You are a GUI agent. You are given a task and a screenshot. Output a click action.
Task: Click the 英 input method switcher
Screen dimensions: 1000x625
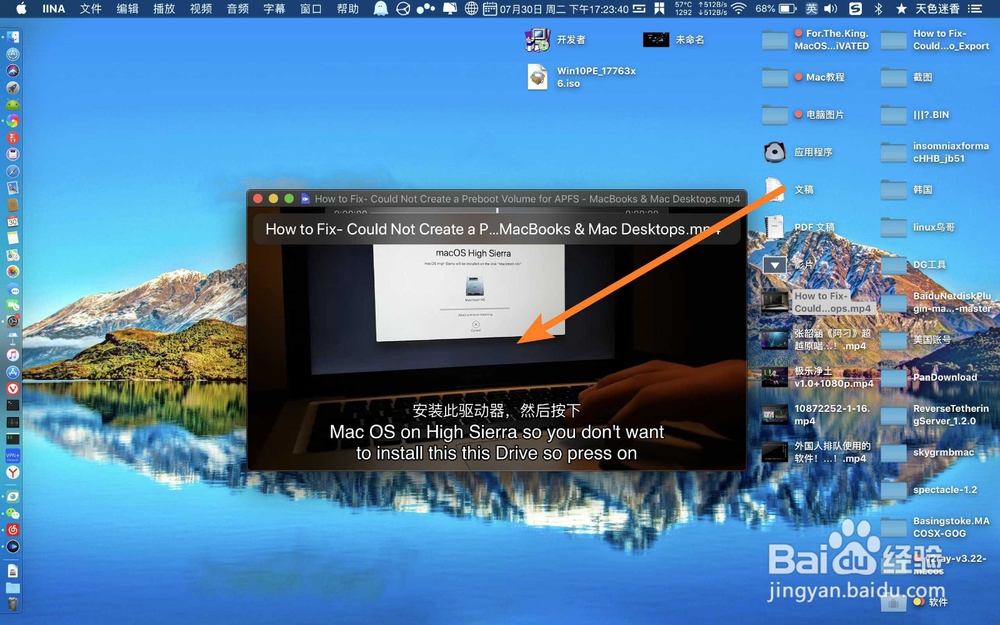811,8
